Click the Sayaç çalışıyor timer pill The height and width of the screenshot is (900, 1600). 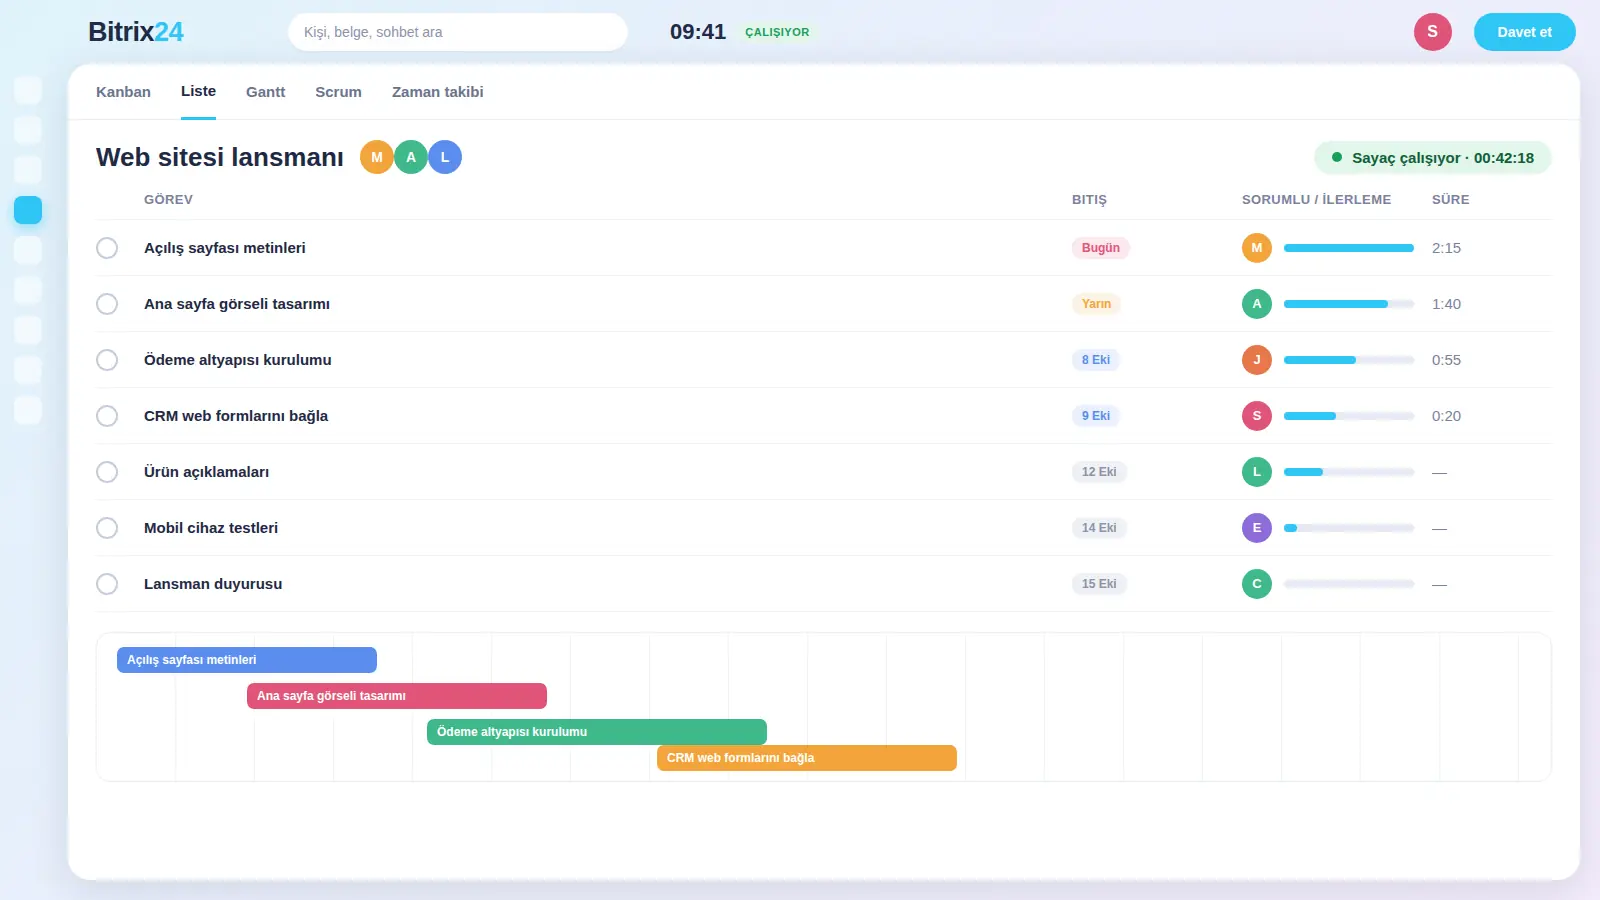point(1432,158)
